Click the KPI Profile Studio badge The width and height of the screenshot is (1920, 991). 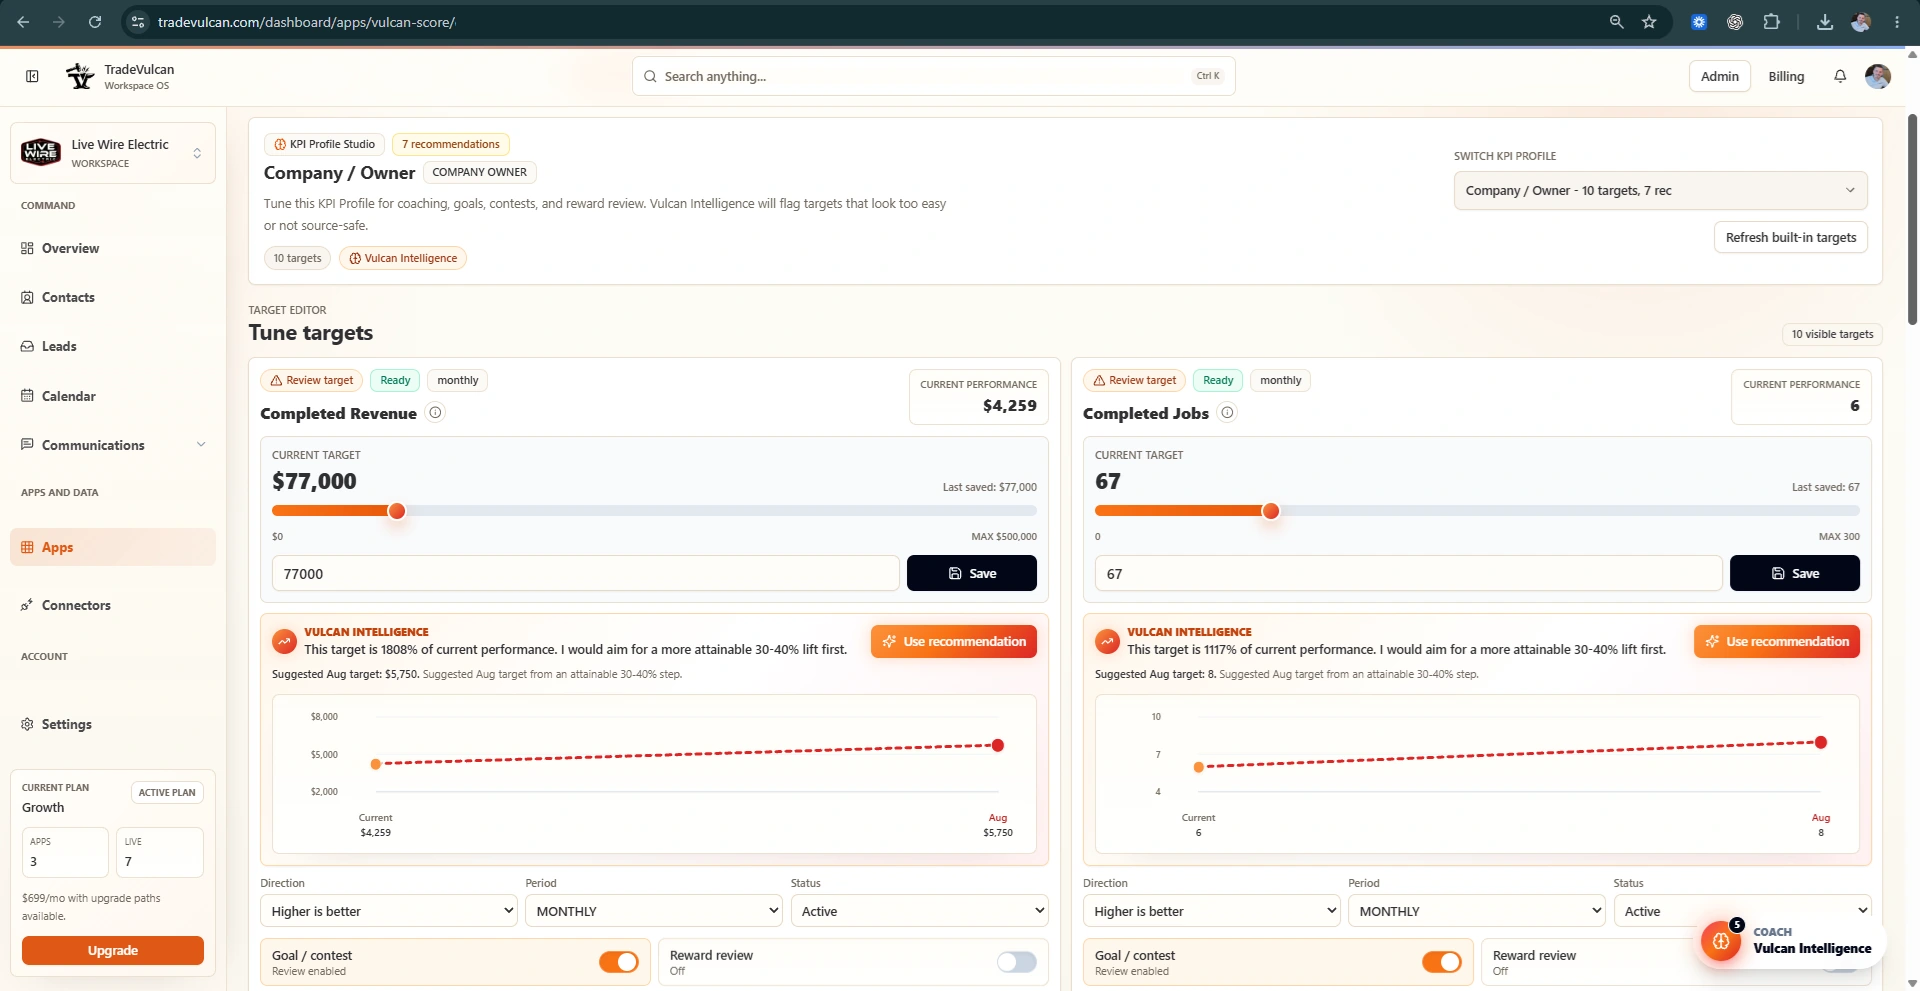click(x=325, y=144)
